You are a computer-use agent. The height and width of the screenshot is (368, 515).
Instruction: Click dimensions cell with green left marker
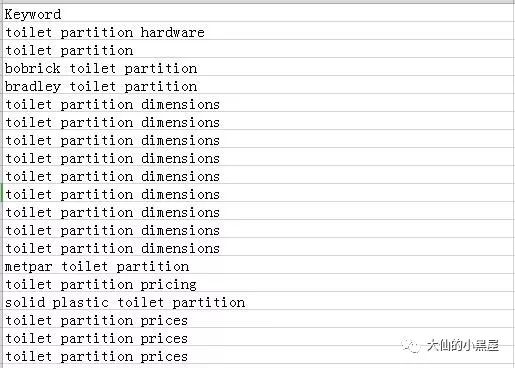pyautogui.click(x=258, y=193)
